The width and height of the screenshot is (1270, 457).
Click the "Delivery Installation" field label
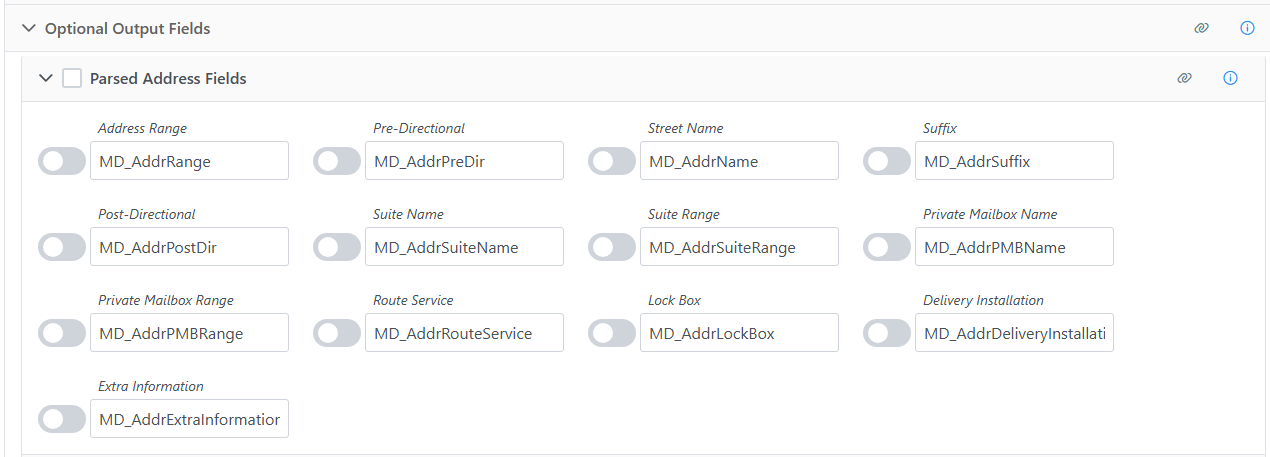[x=983, y=300]
